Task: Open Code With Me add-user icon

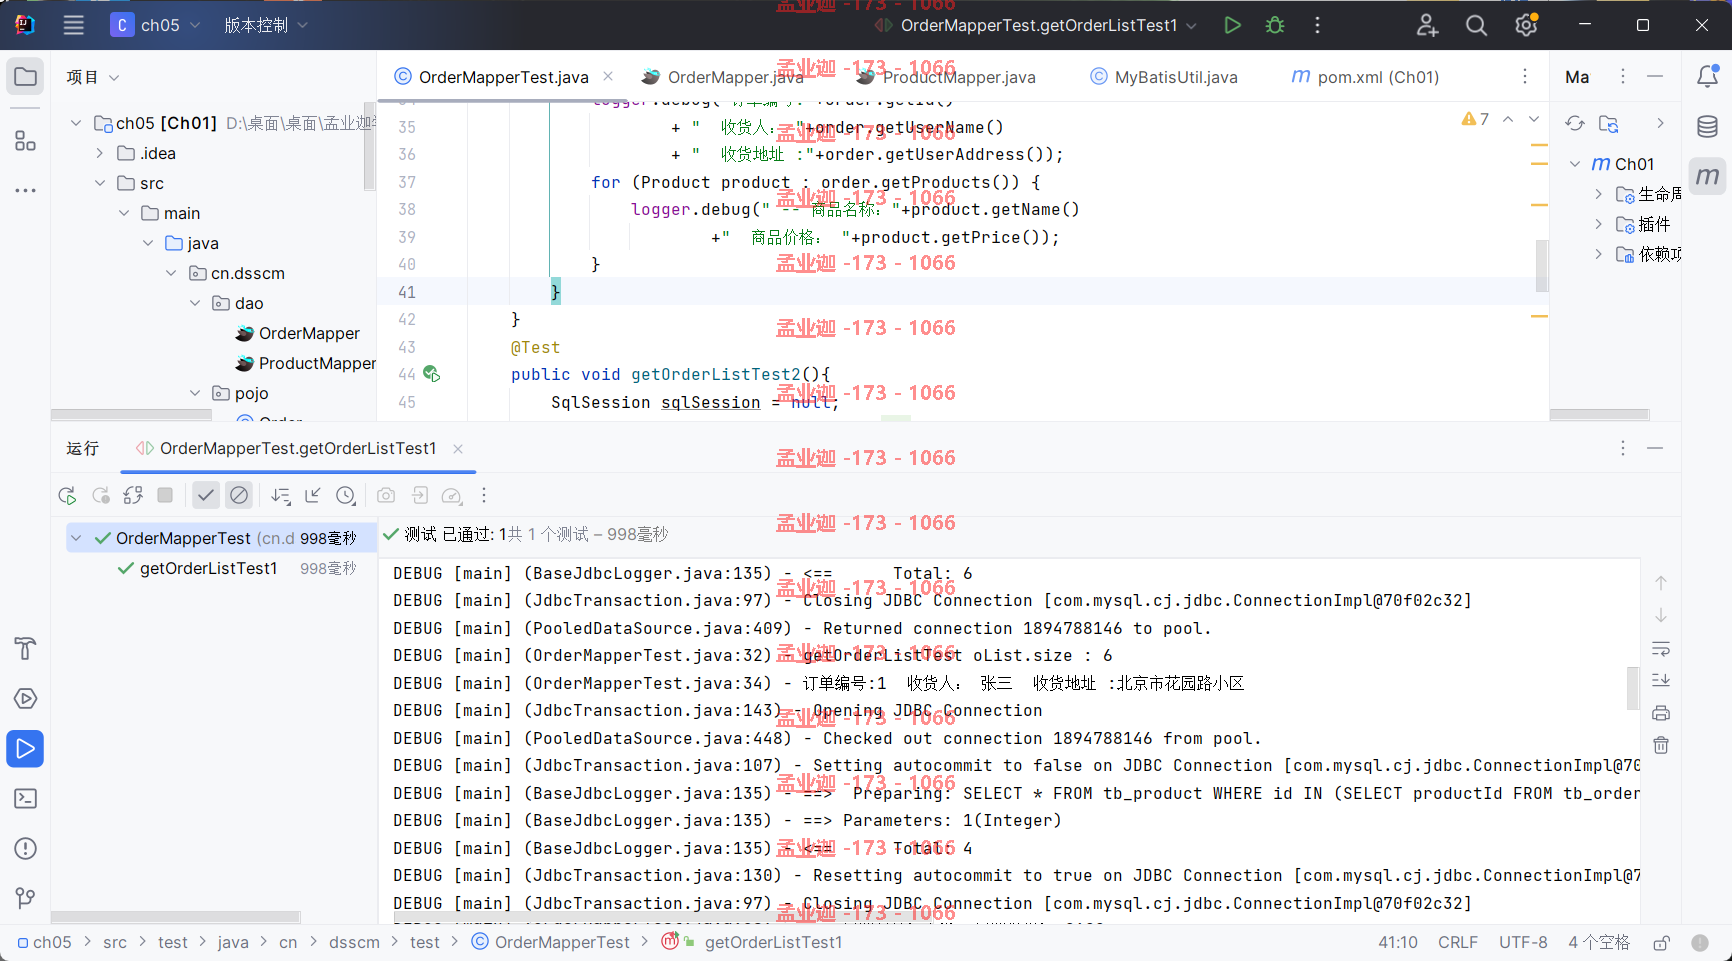Action: (1427, 25)
